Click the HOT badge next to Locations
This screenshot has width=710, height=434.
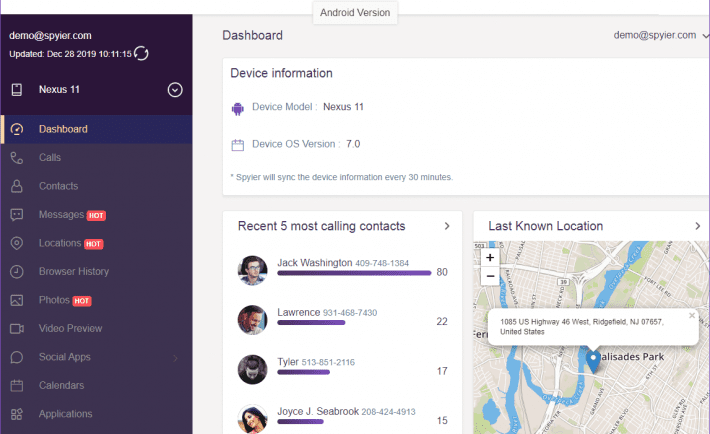[93, 244]
